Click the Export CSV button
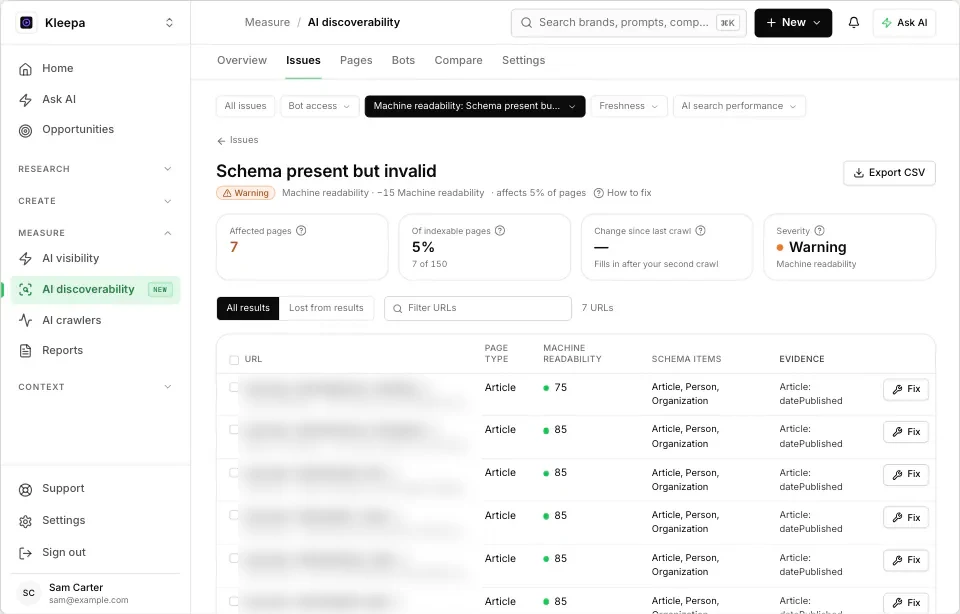 pyautogui.click(x=889, y=173)
